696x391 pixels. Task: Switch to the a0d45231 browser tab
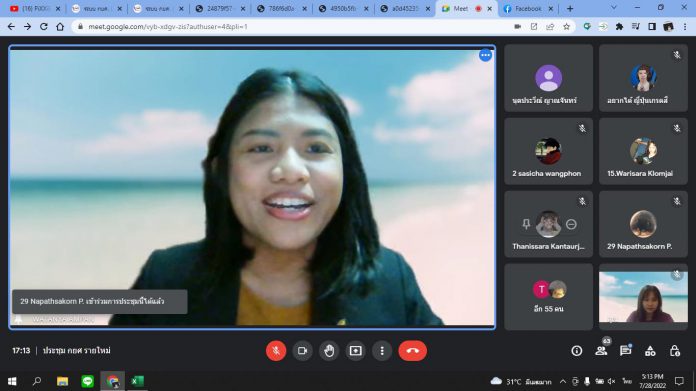[x=405, y=8]
